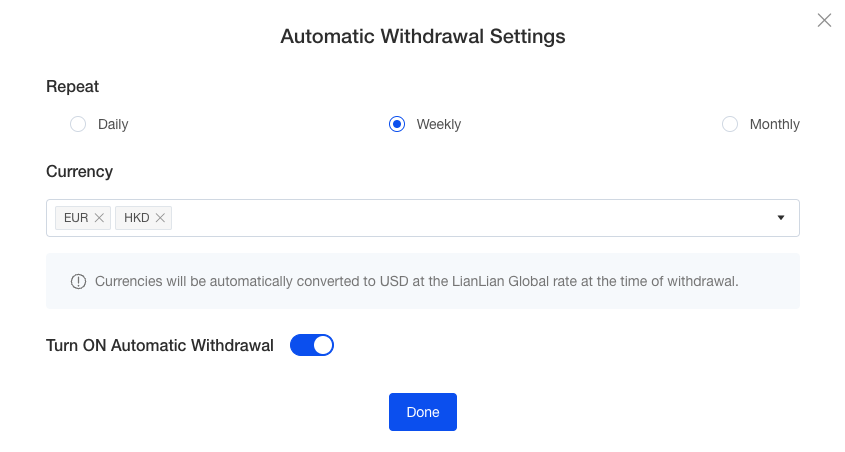Image resolution: width=845 pixels, height=452 pixels.
Task: Choose the Monthly repeat radio button
Action: [x=730, y=124]
